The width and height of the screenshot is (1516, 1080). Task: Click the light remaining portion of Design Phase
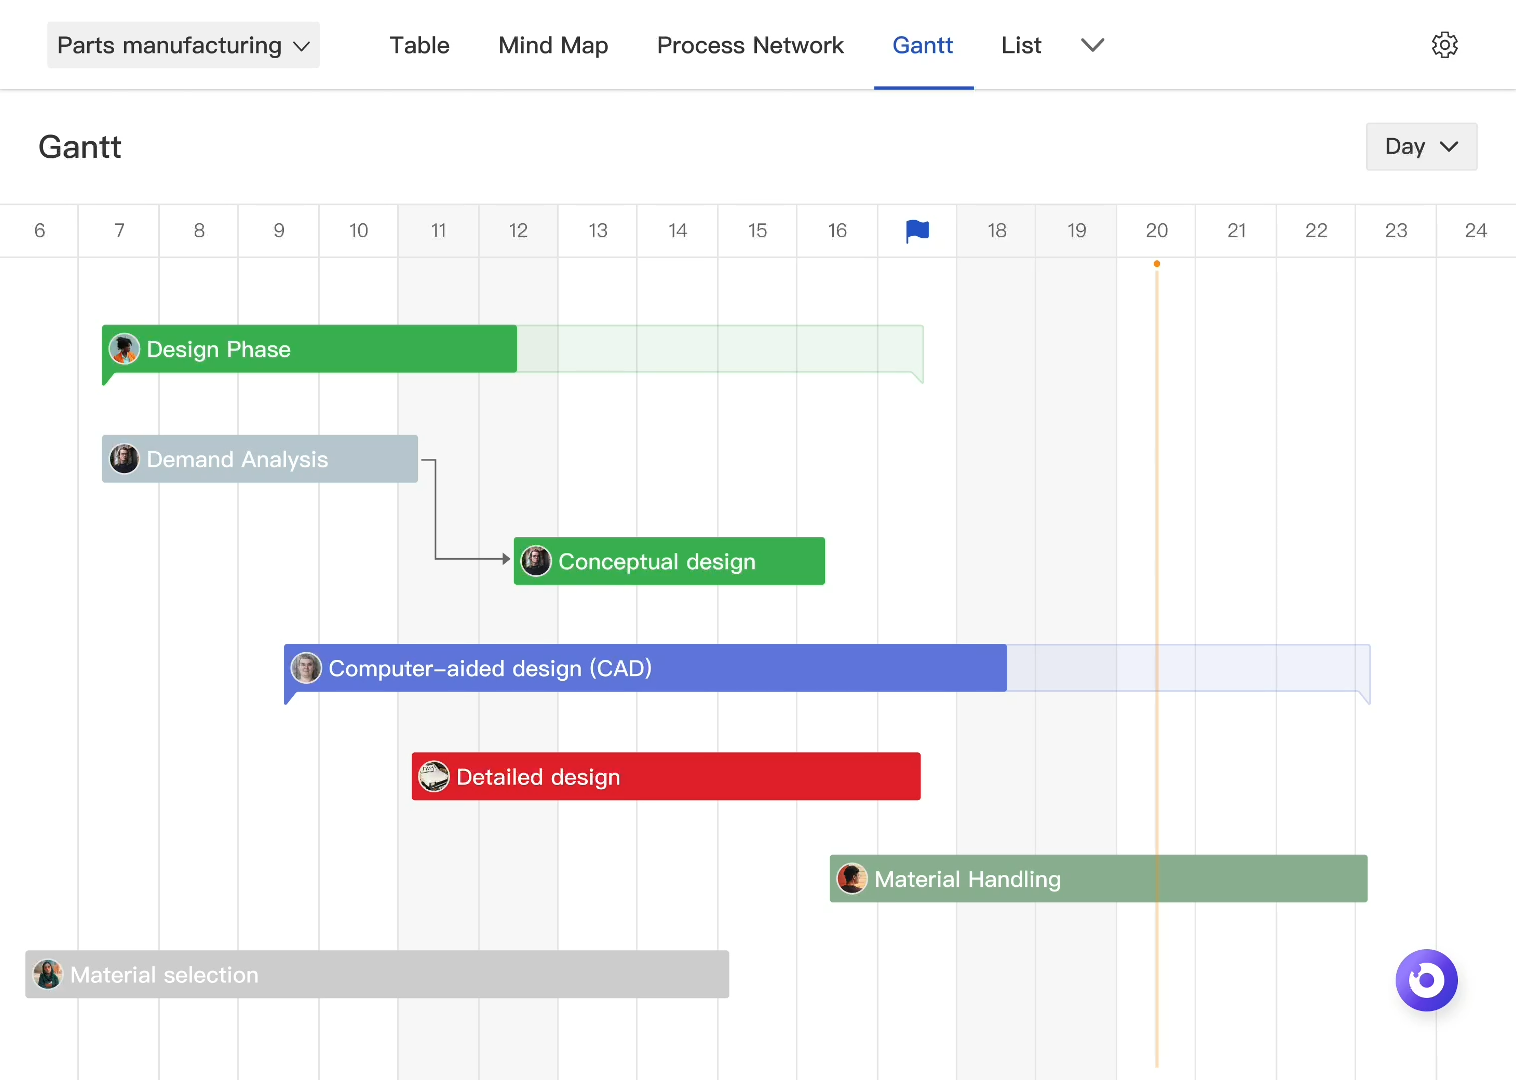pos(720,349)
